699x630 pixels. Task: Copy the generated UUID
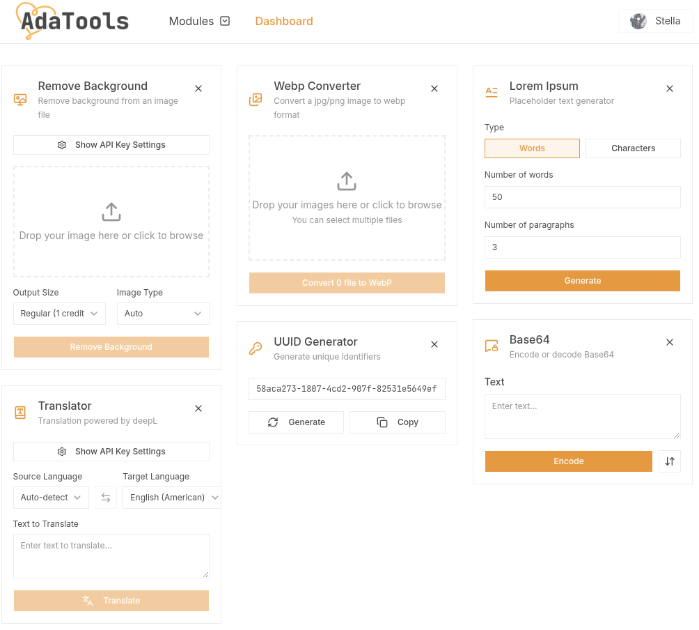[397, 423]
